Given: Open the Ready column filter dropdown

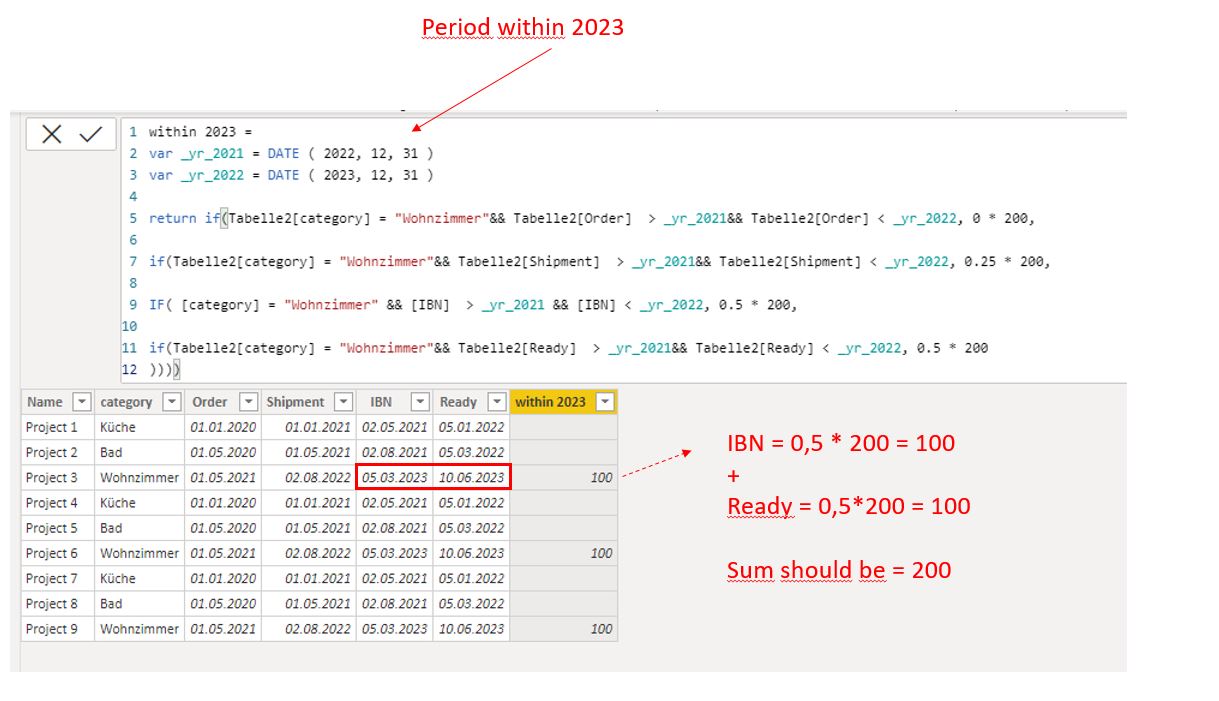Looking at the screenshot, I should coord(496,402).
